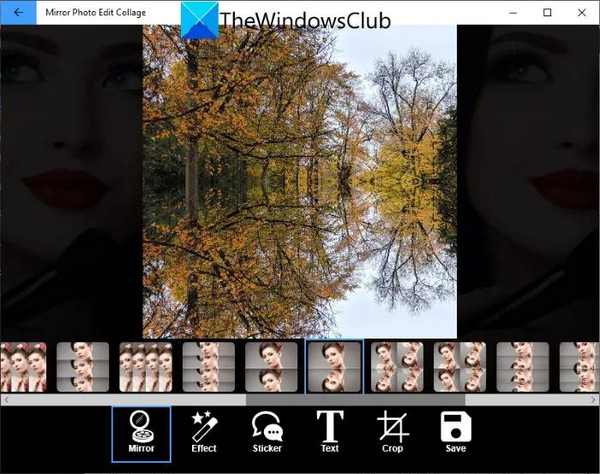Click the right arrow of the layout scrollbar

pyautogui.click(x=593, y=400)
